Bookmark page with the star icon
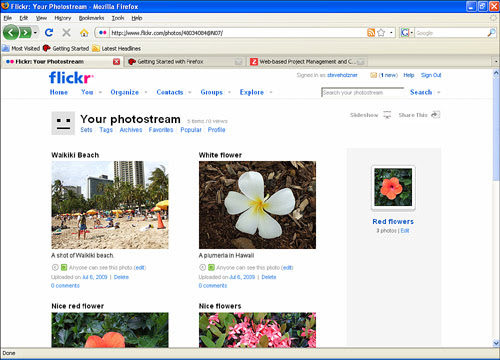This screenshot has width=500, height=360. point(381,33)
